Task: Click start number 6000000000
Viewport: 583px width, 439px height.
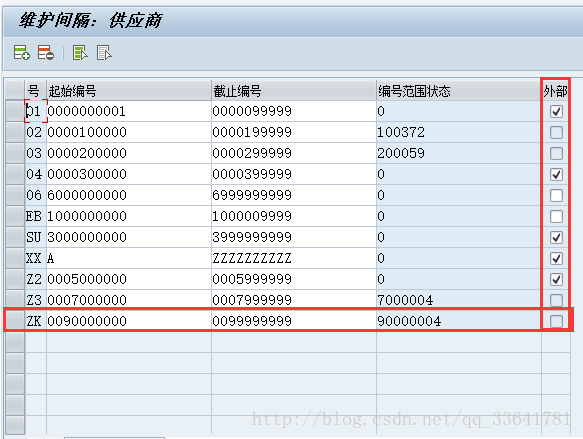Action: 129,195
